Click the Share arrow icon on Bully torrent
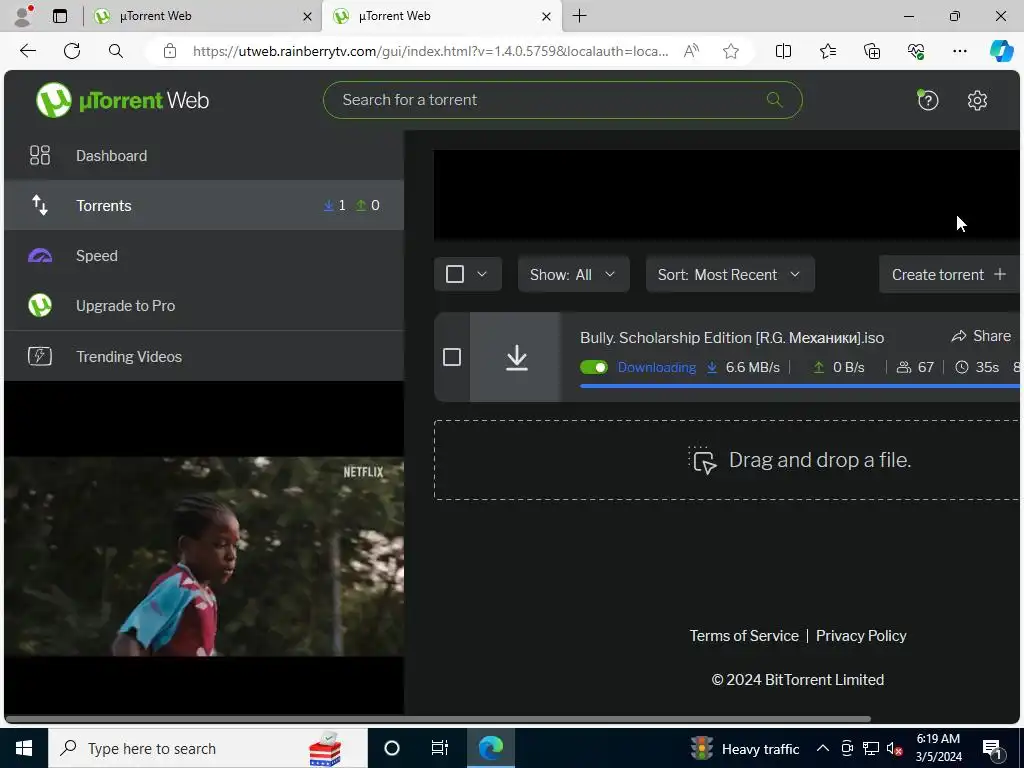1024x768 pixels. point(959,336)
